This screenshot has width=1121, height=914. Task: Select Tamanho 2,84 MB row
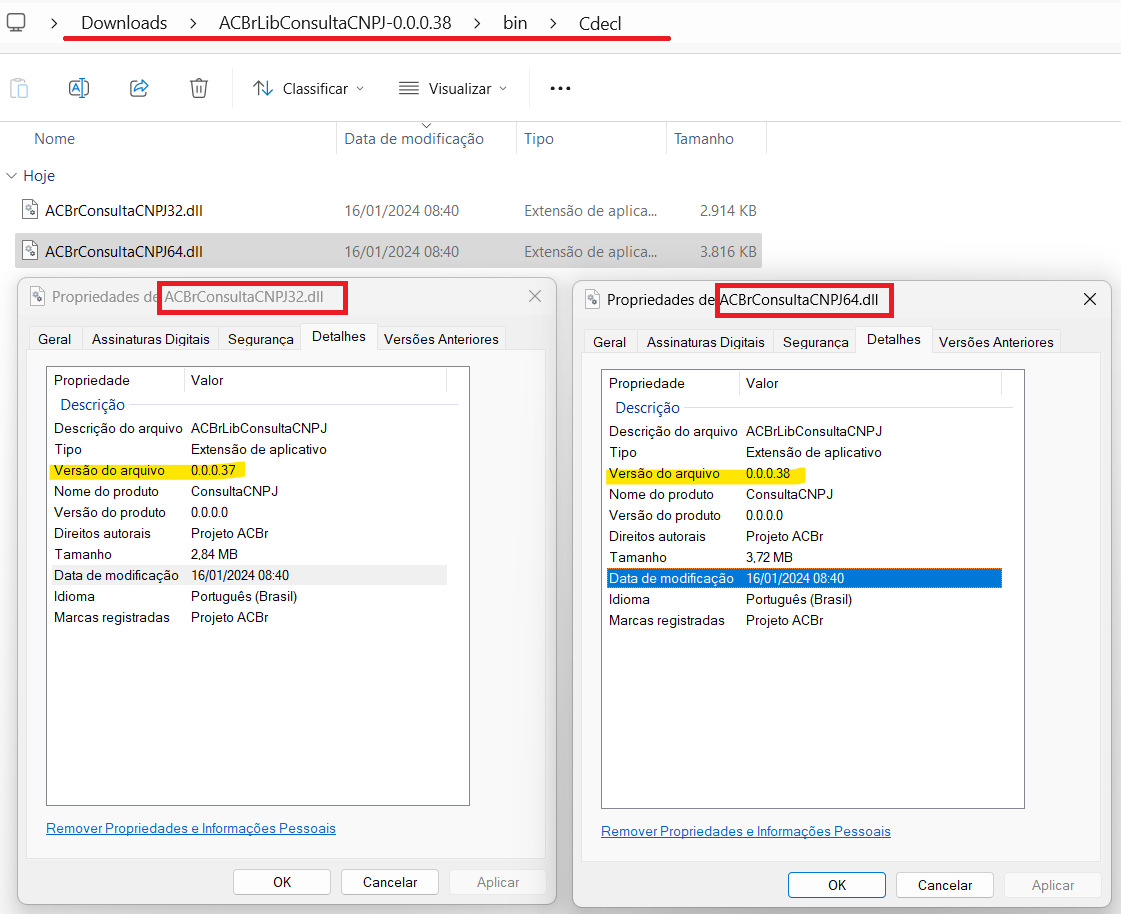pos(250,554)
